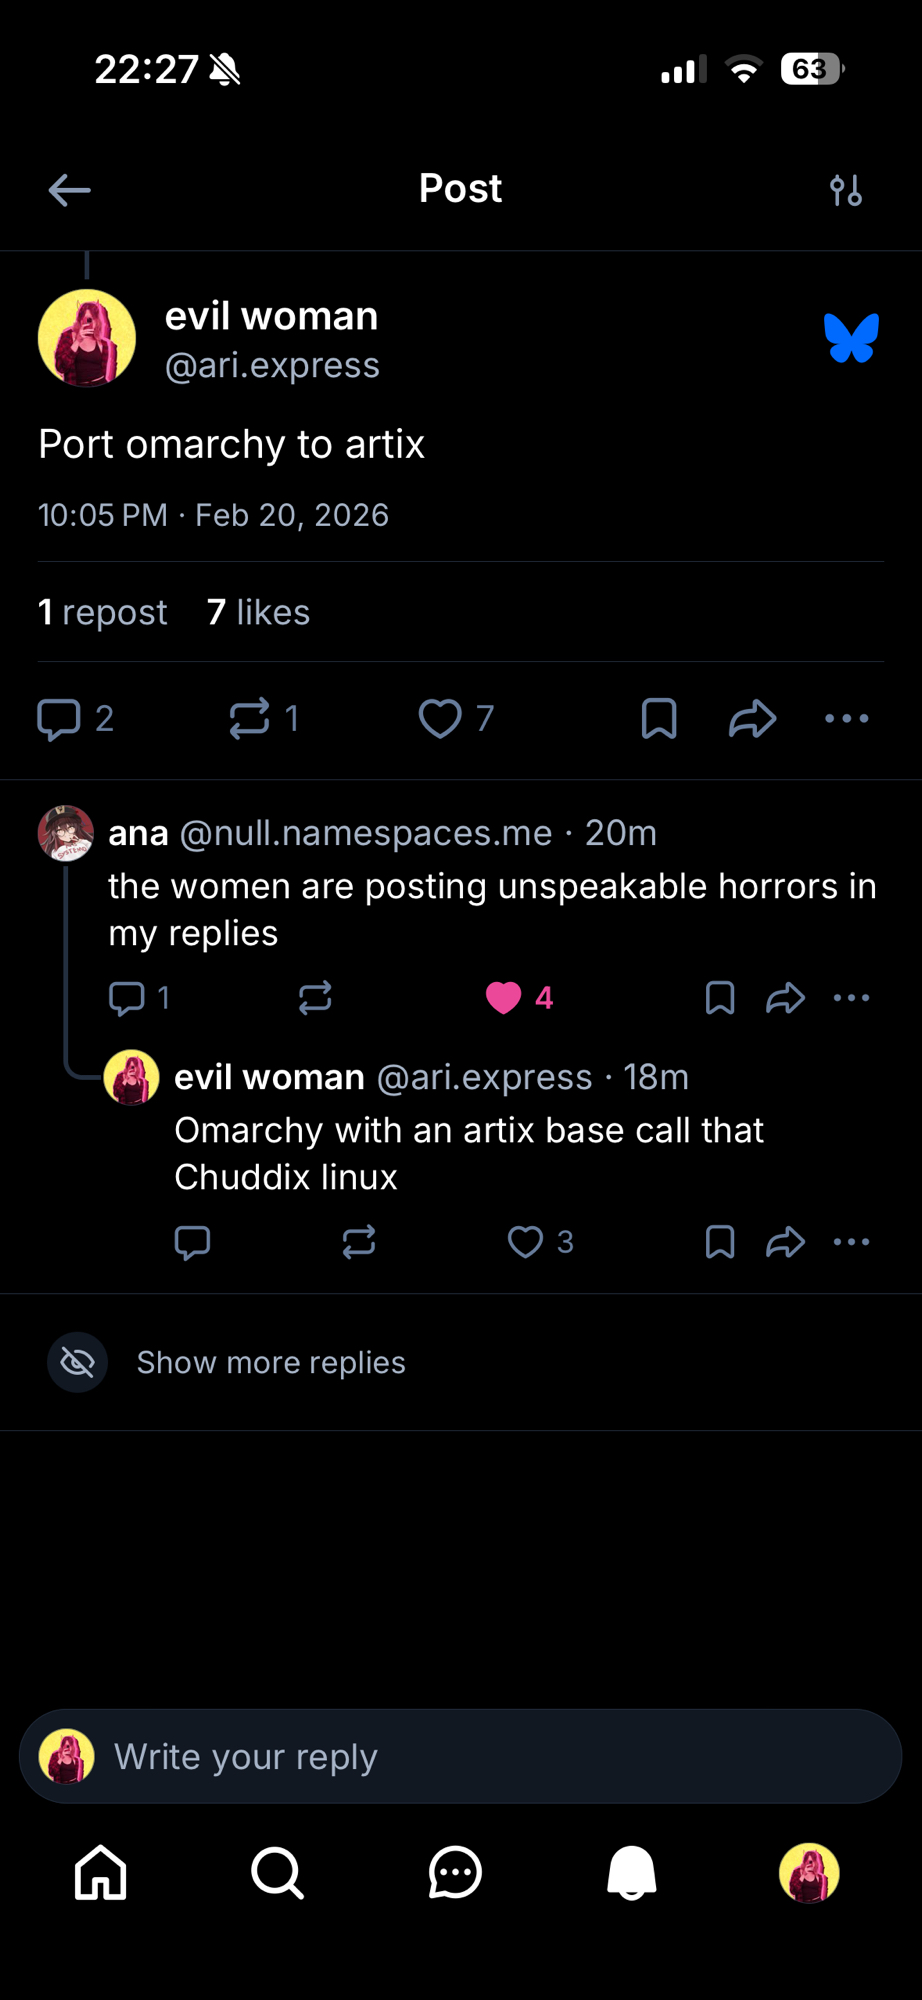The width and height of the screenshot is (922, 2000).
Task: Open ana's profile avatar
Action: coord(66,833)
